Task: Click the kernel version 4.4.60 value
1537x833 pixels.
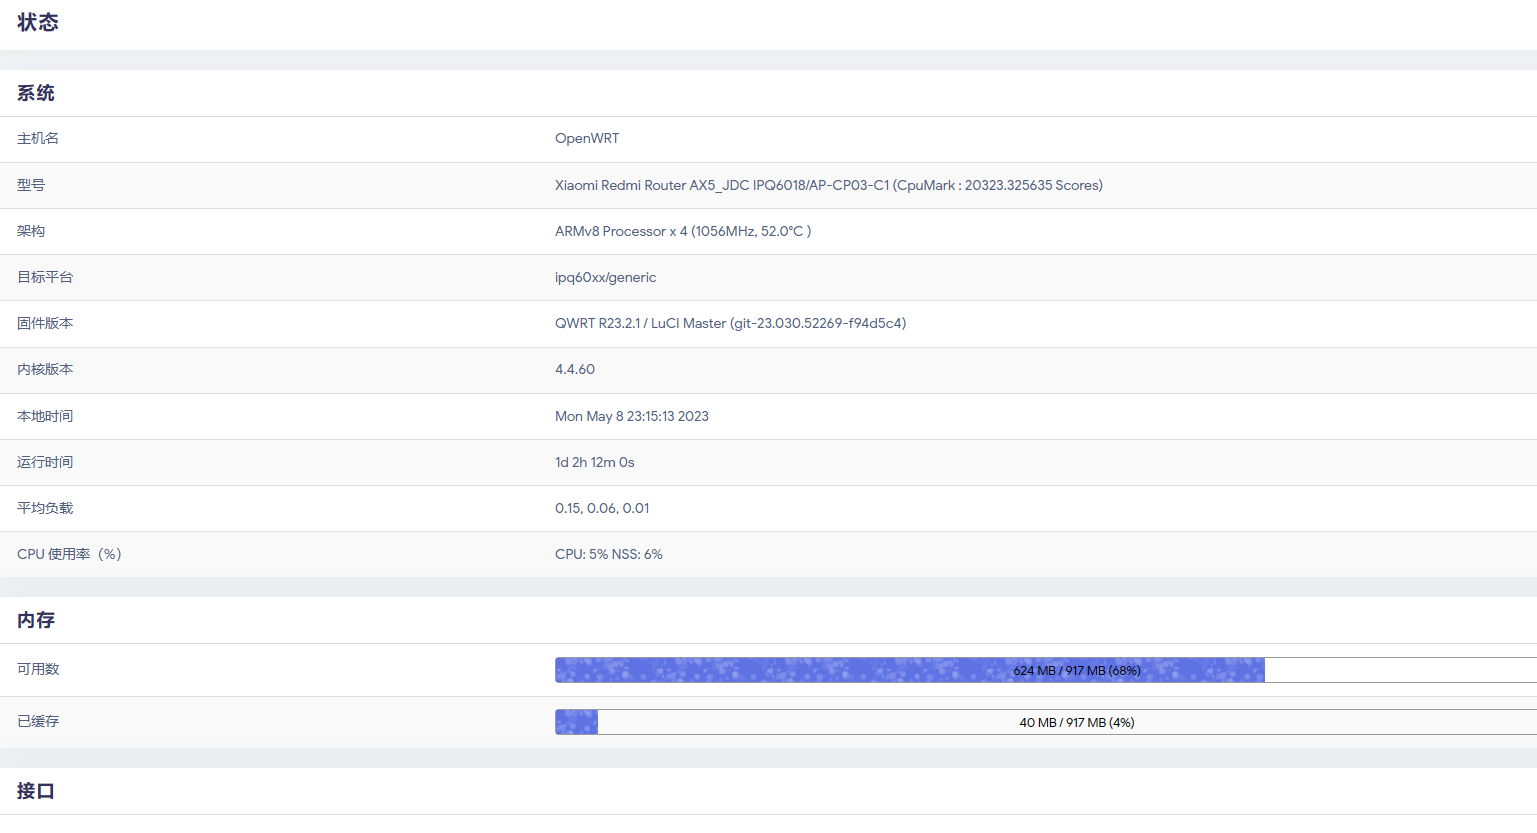Action: [x=575, y=369]
